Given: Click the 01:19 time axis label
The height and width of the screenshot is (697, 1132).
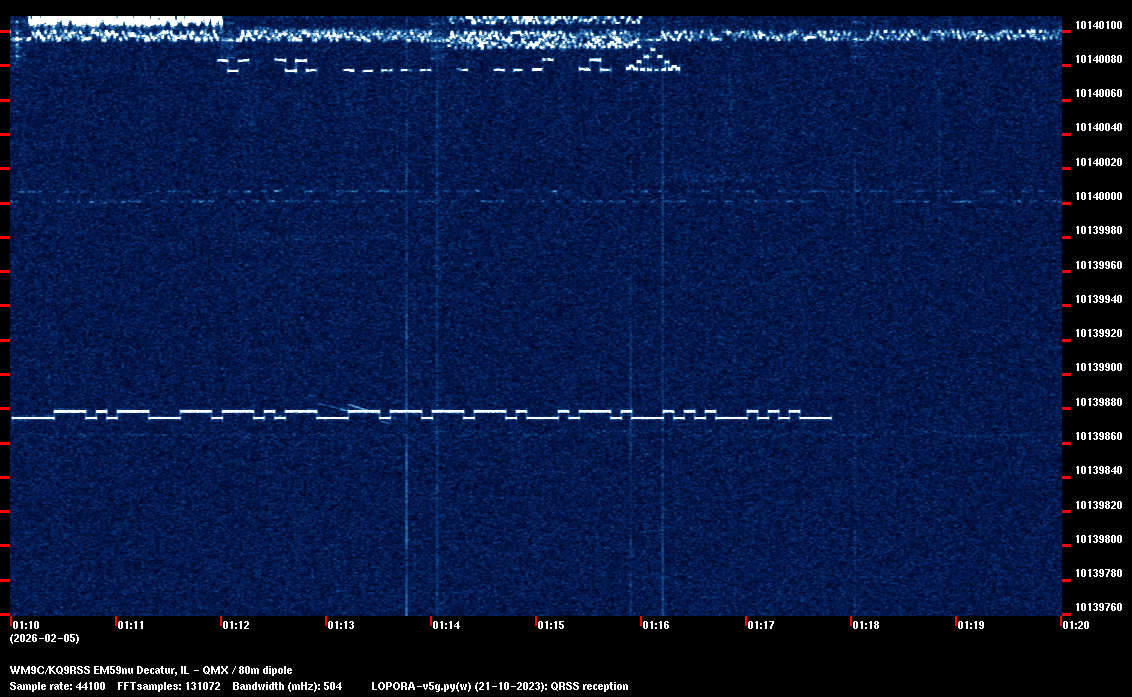Looking at the screenshot, I should pos(970,625).
